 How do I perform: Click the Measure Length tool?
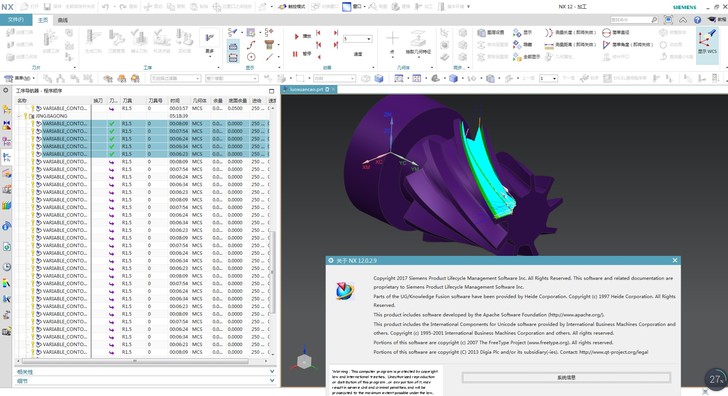point(570,32)
